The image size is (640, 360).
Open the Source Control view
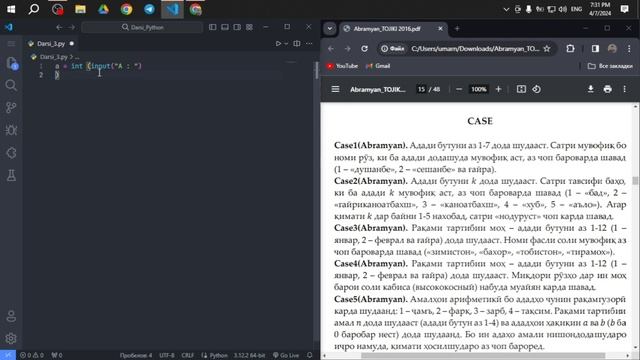click(11, 107)
